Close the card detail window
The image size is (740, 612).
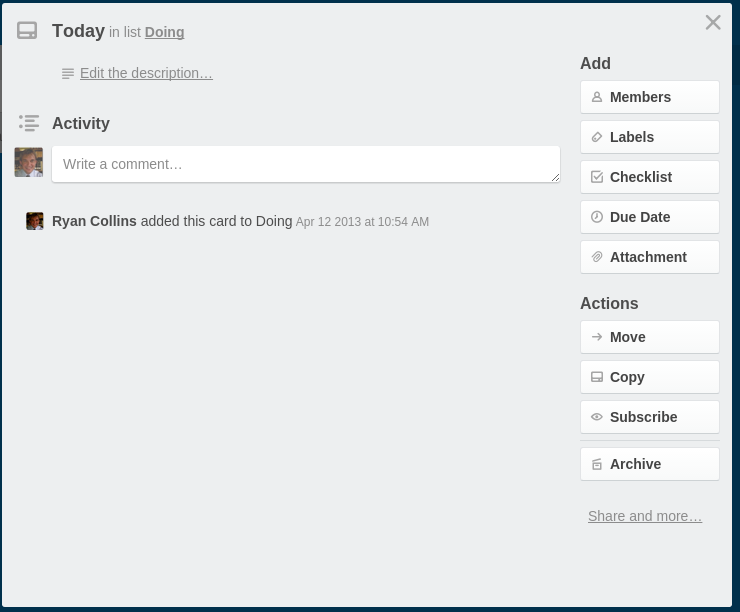coord(713,22)
